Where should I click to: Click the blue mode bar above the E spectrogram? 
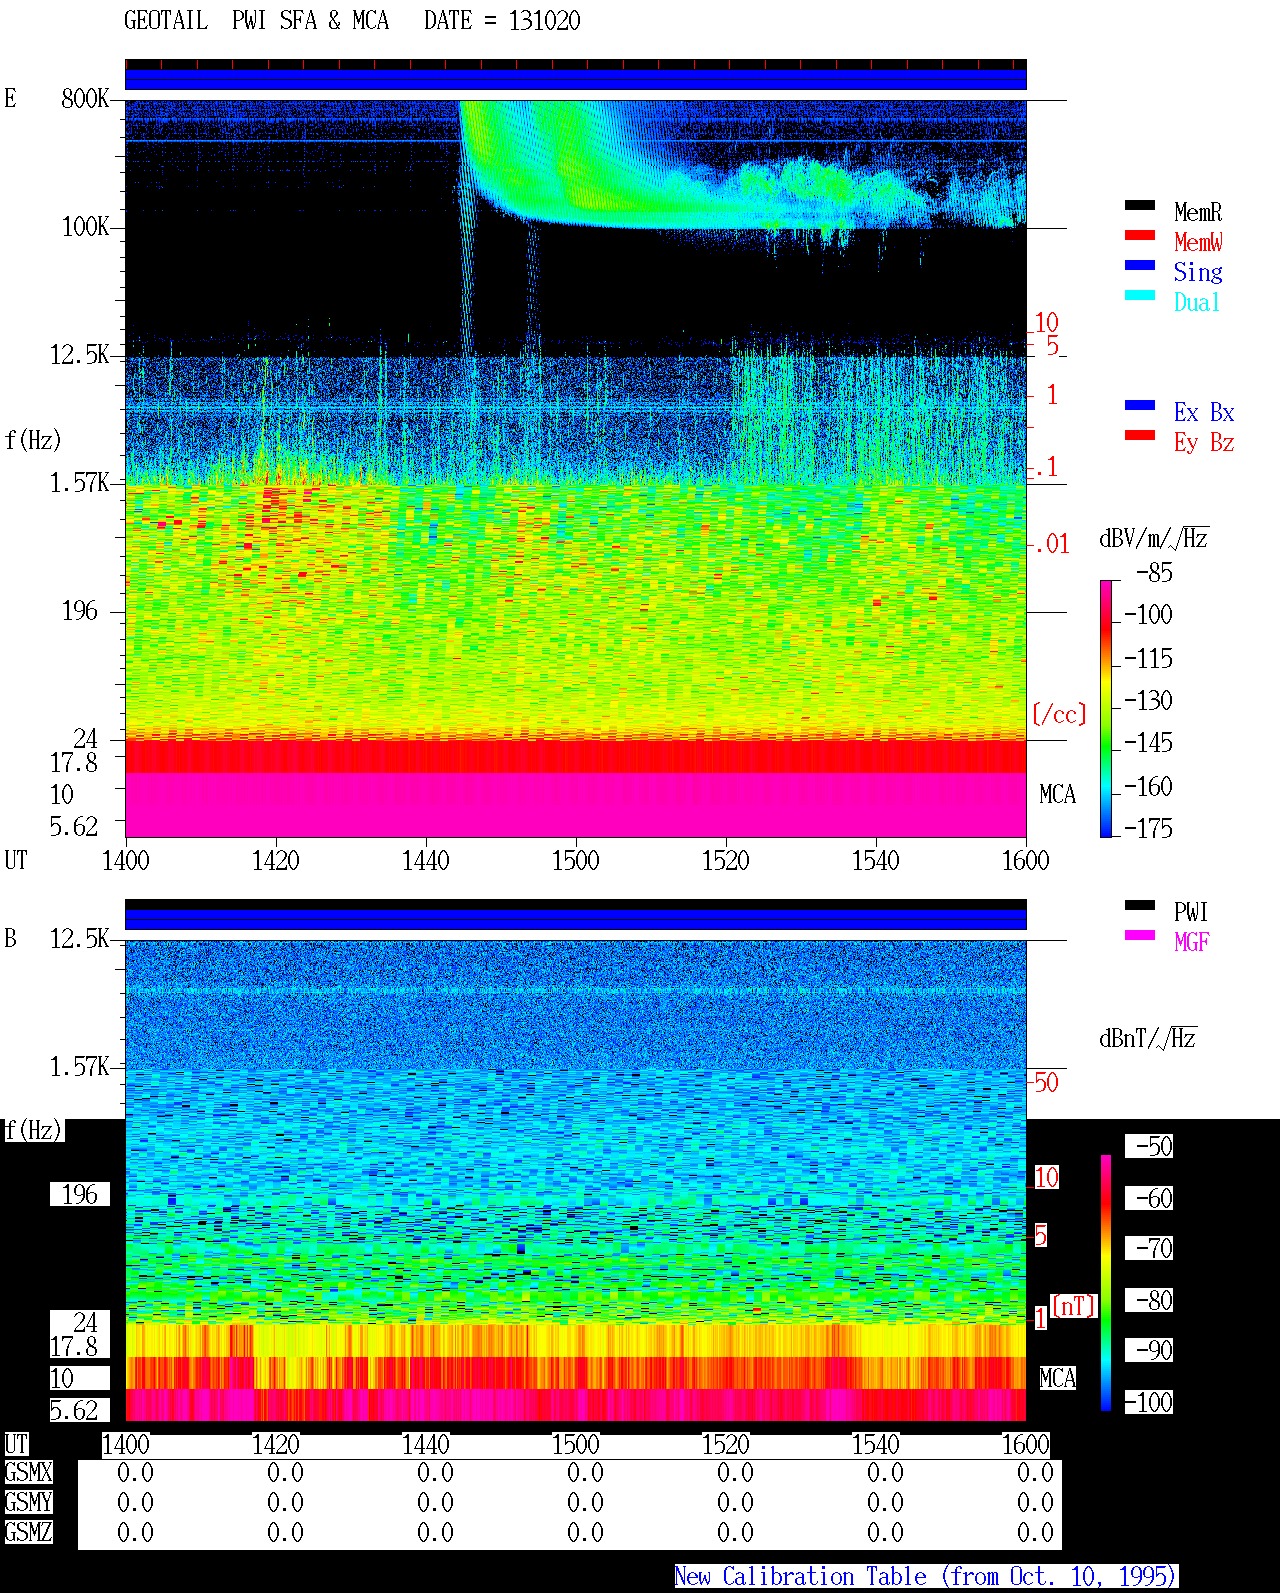575,78
